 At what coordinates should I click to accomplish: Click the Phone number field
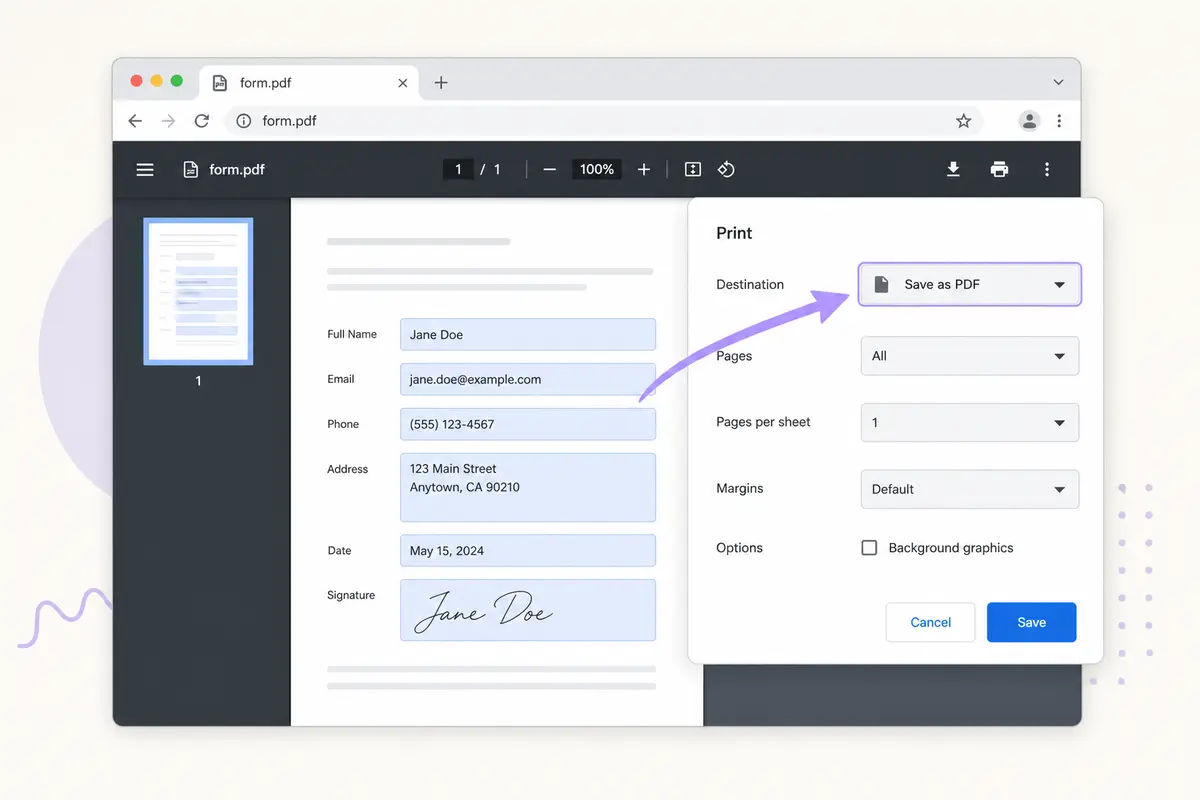coord(528,424)
